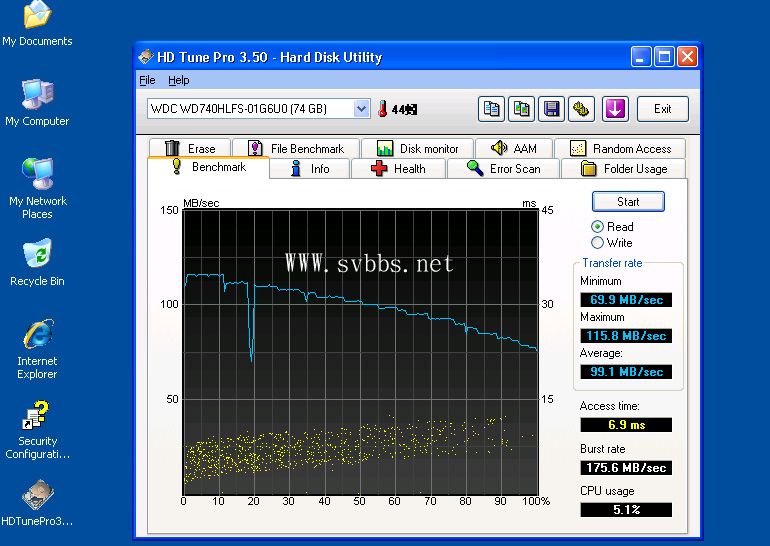
Task: Switch to the Error Scan tab
Action: click(x=504, y=169)
